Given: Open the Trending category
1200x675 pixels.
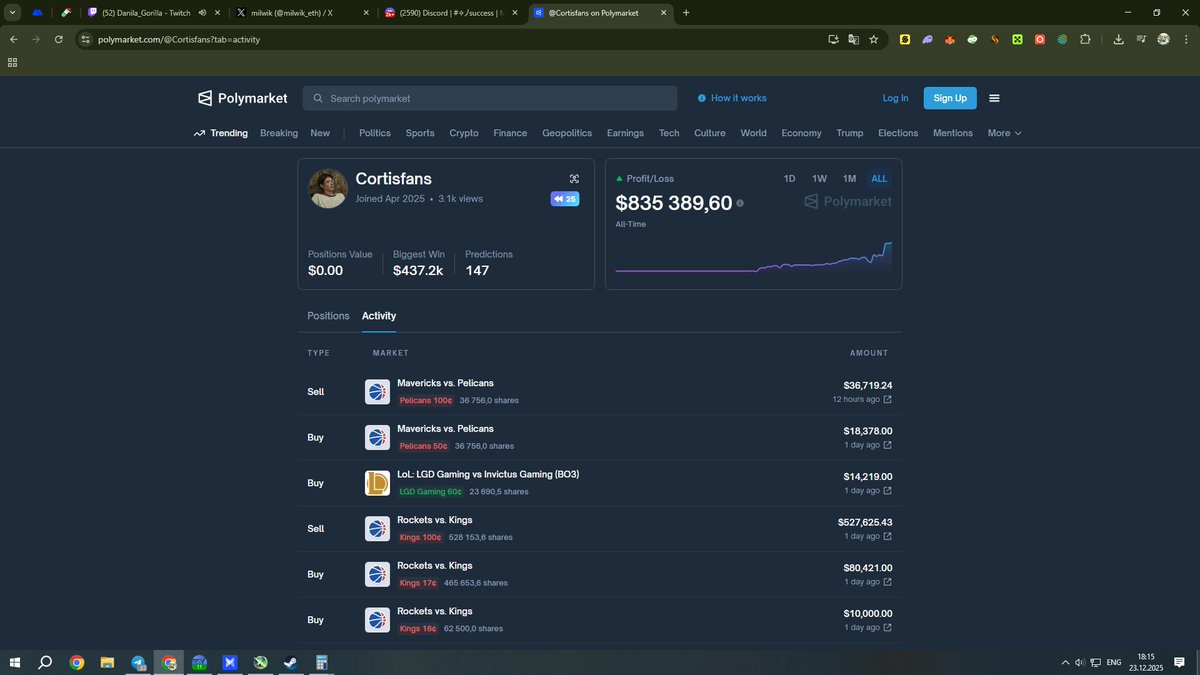Looking at the screenshot, I should [x=221, y=133].
